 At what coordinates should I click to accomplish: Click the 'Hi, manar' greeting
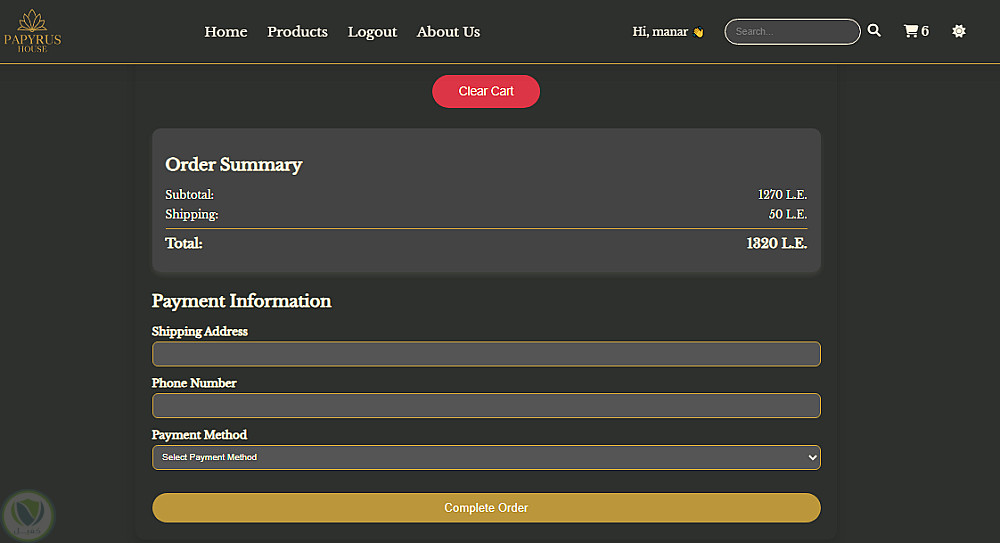point(668,32)
